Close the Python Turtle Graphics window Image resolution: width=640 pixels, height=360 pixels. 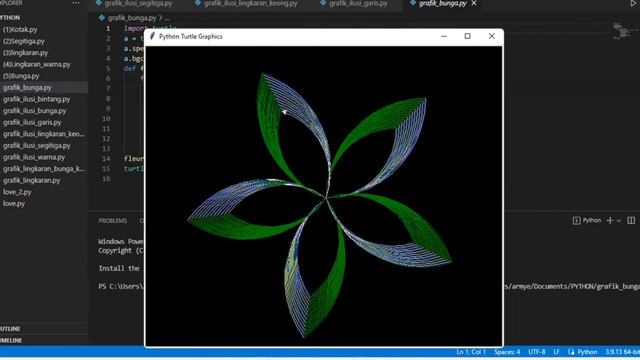492,36
